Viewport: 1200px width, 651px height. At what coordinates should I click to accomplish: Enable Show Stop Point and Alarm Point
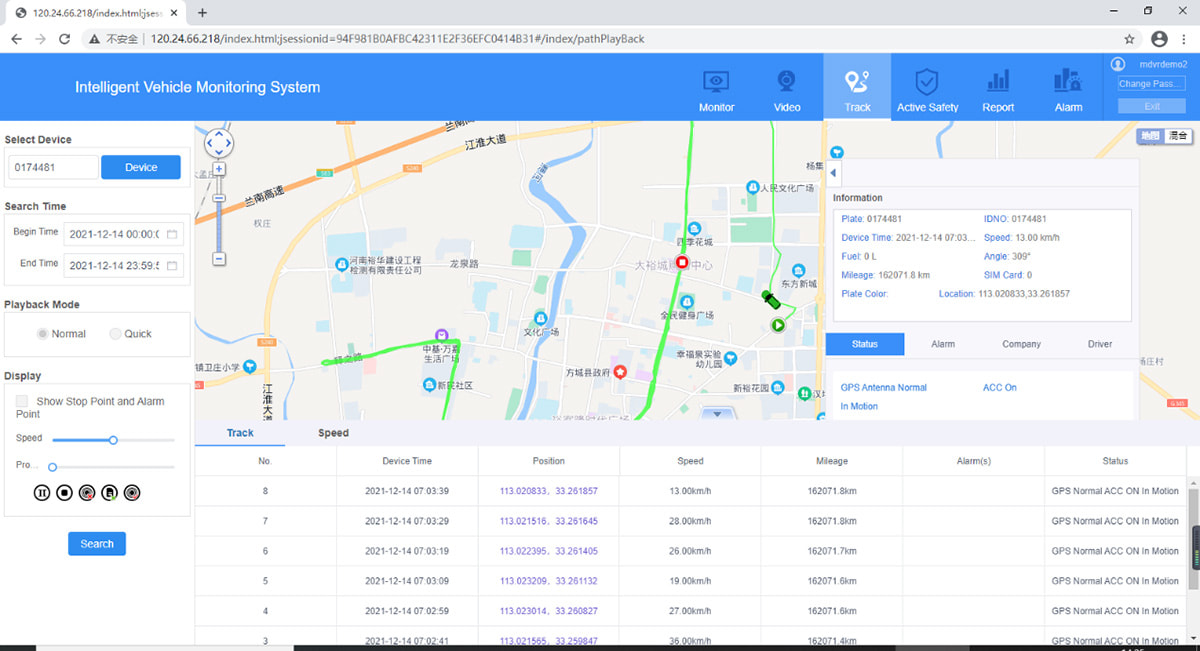(x=22, y=401)
